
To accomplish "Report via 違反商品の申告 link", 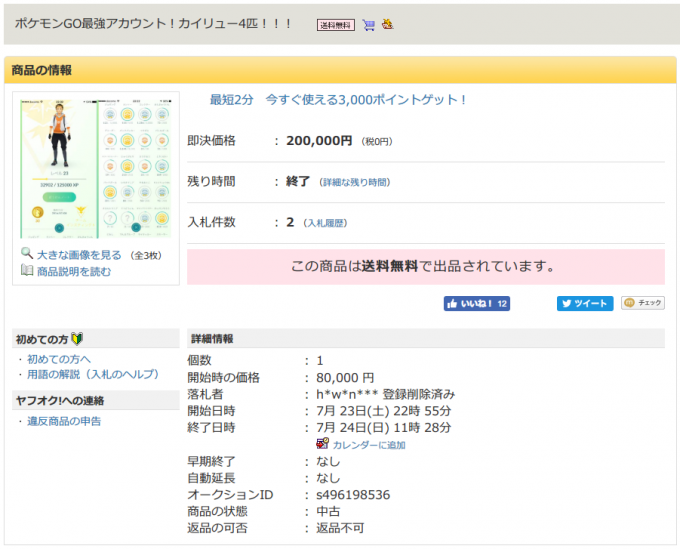I will 64,421.
